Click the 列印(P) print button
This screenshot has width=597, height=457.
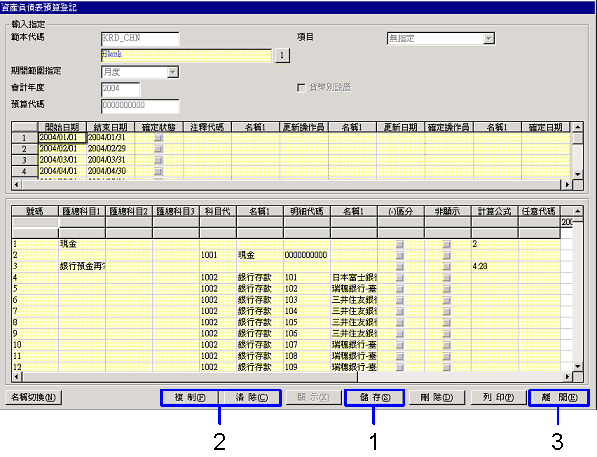pyautogui.click(x=498, y=398)
